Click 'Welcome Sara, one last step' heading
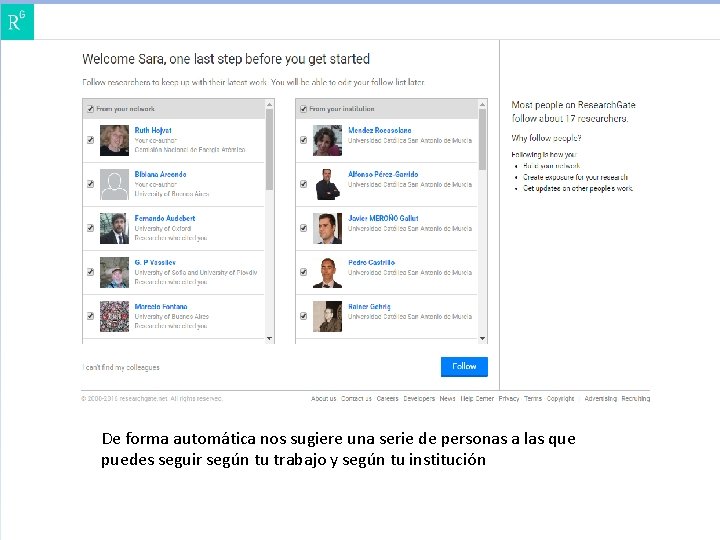 point(226,59)
